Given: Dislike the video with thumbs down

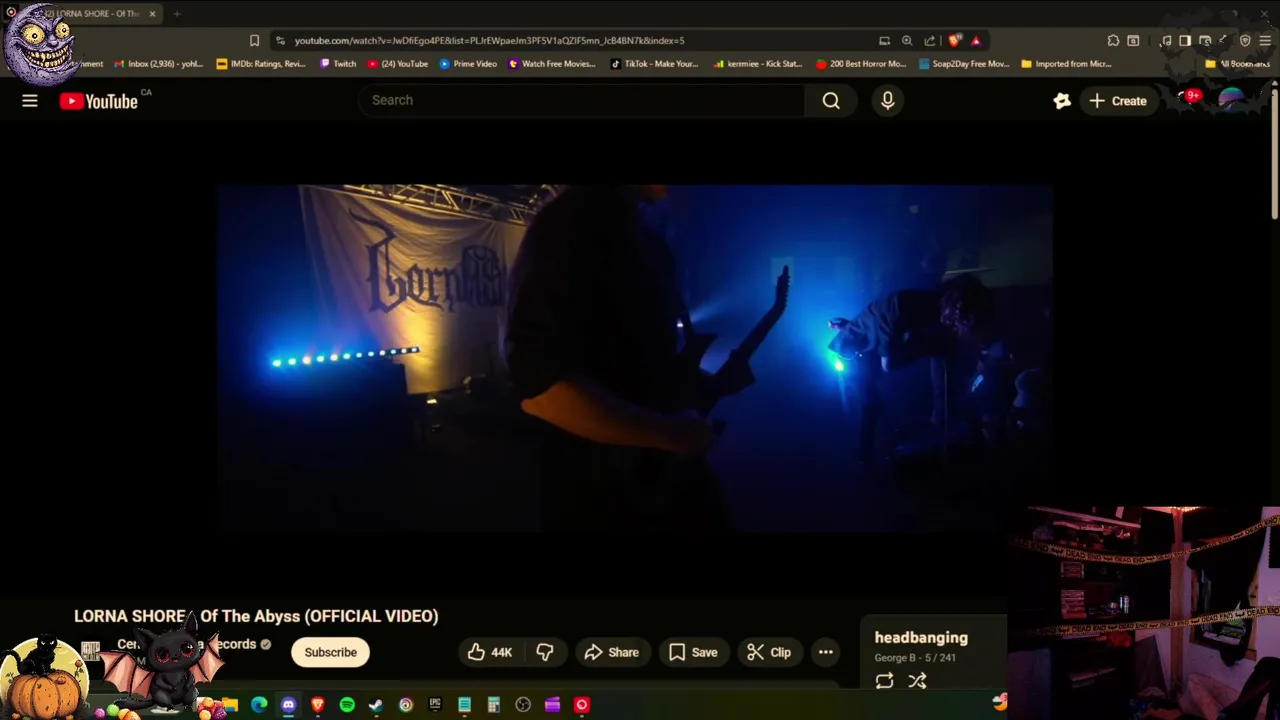Looking at the screenshot, I should [x=545, y=652].
